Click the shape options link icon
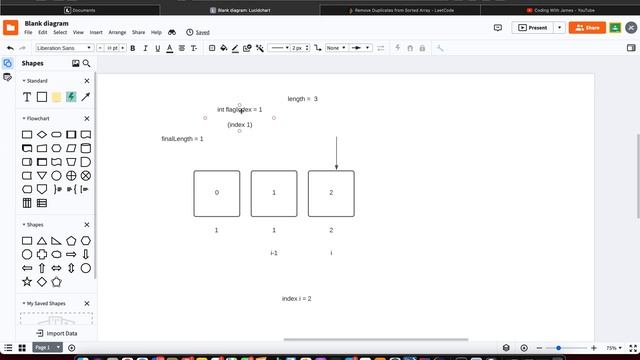The width and height of the screenshot is (640, 360). click(247, 48)
